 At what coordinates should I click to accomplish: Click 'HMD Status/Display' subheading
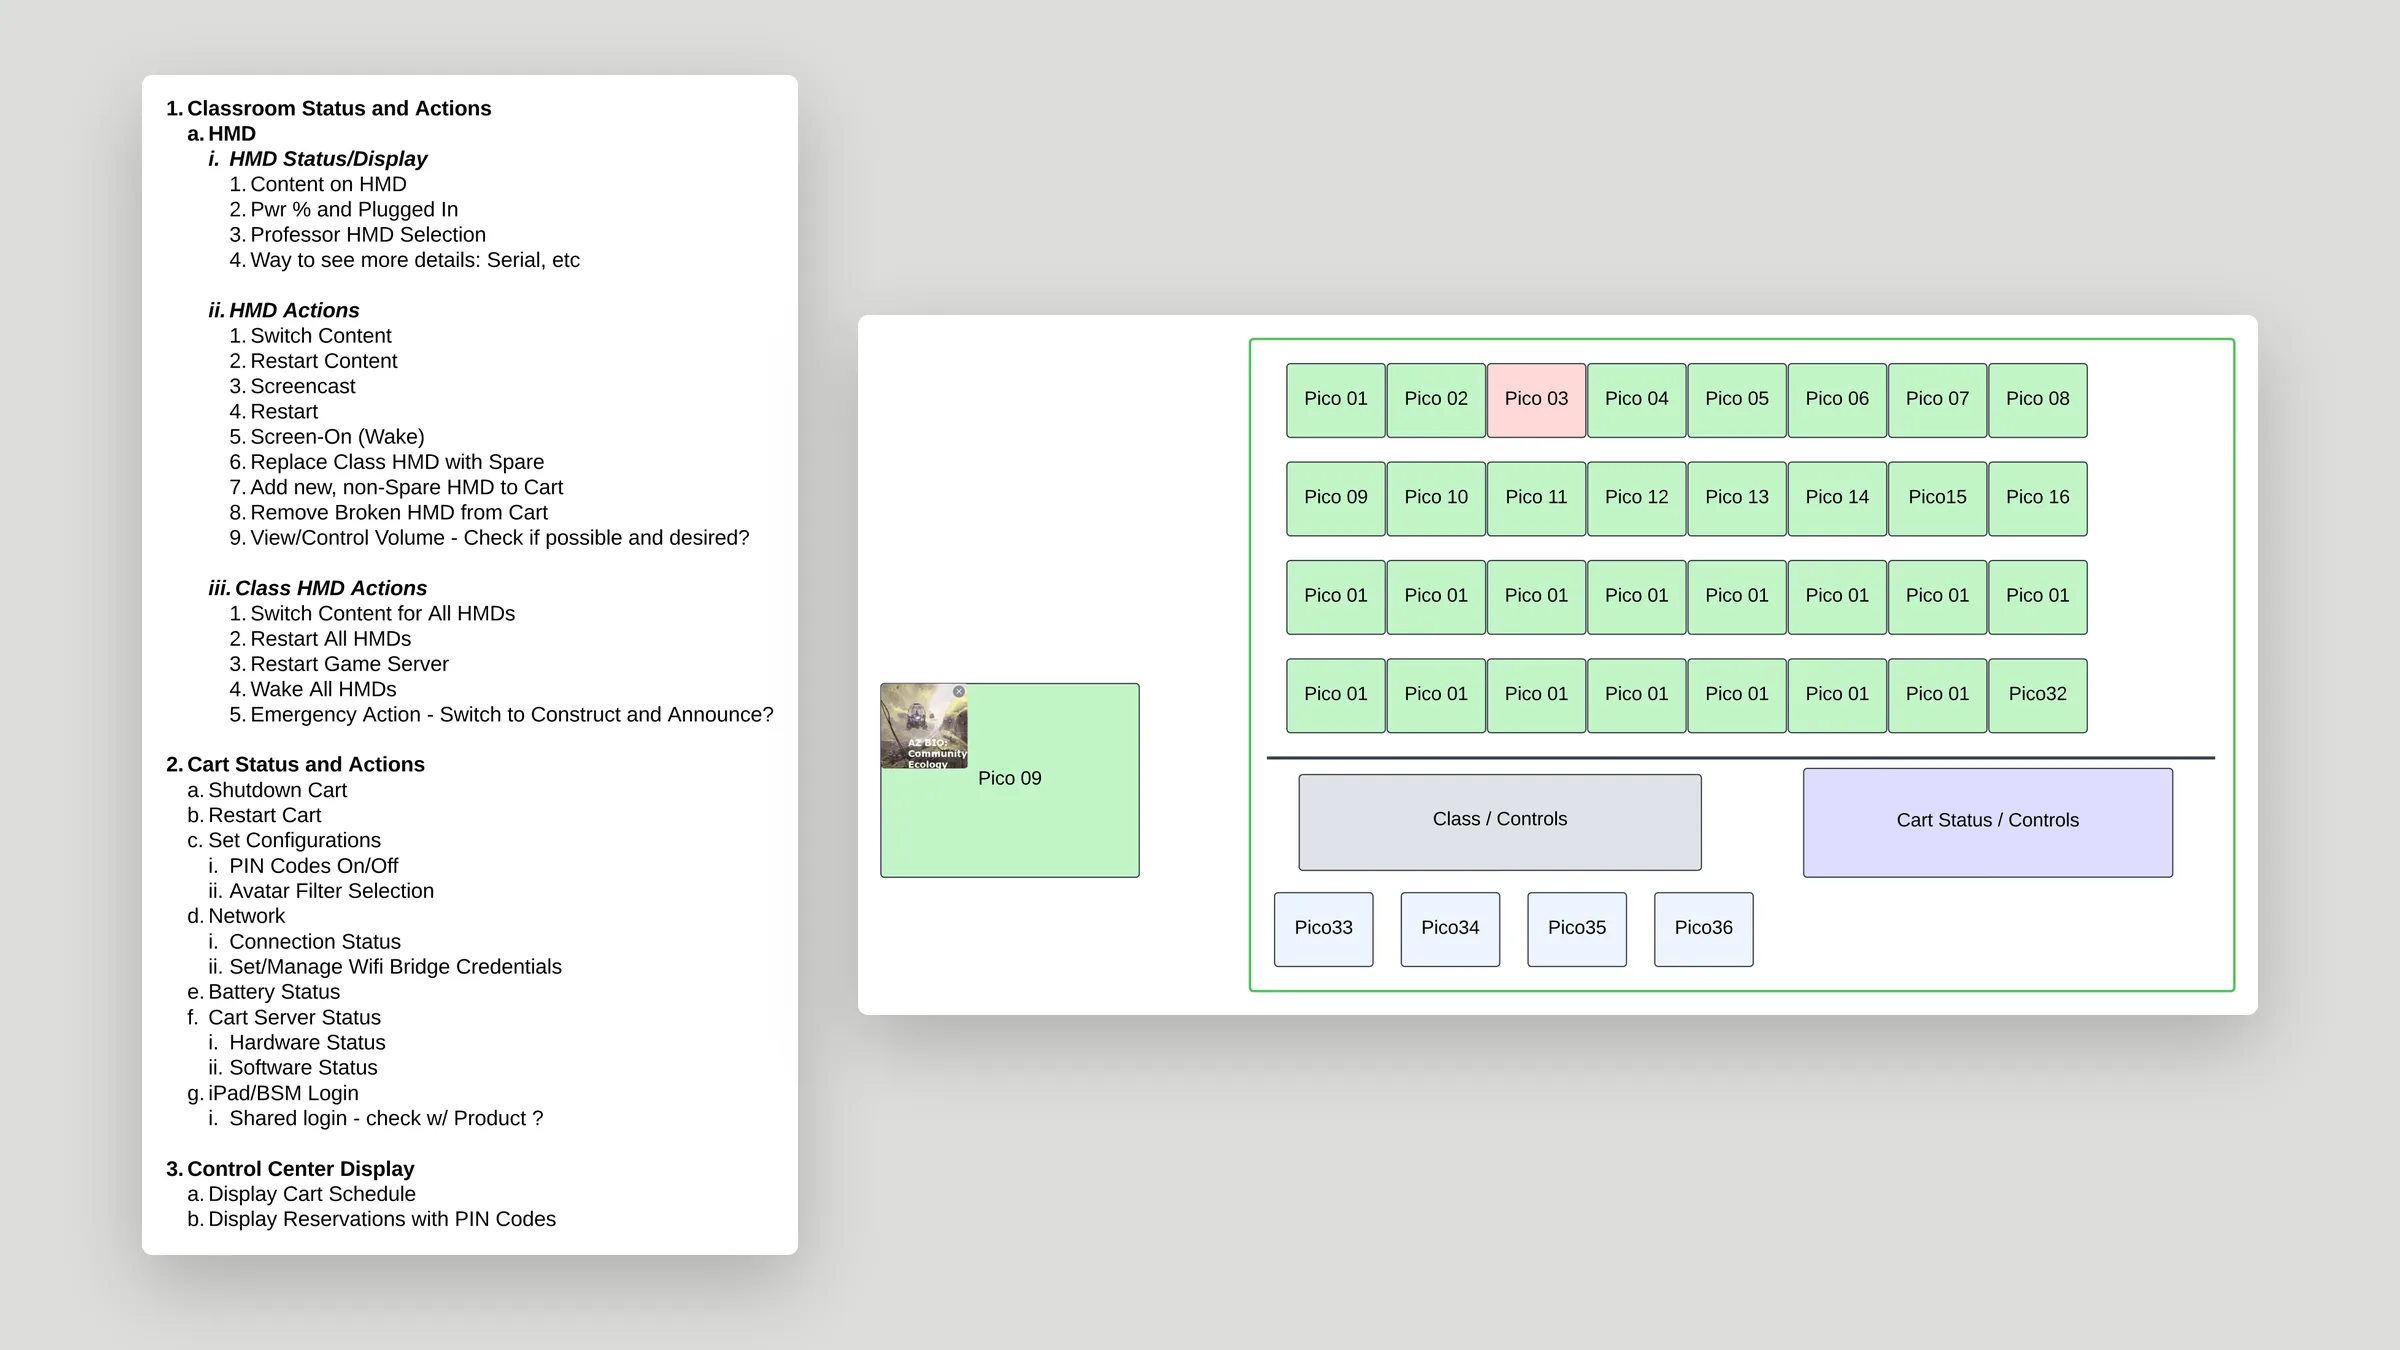pos(328,159)
